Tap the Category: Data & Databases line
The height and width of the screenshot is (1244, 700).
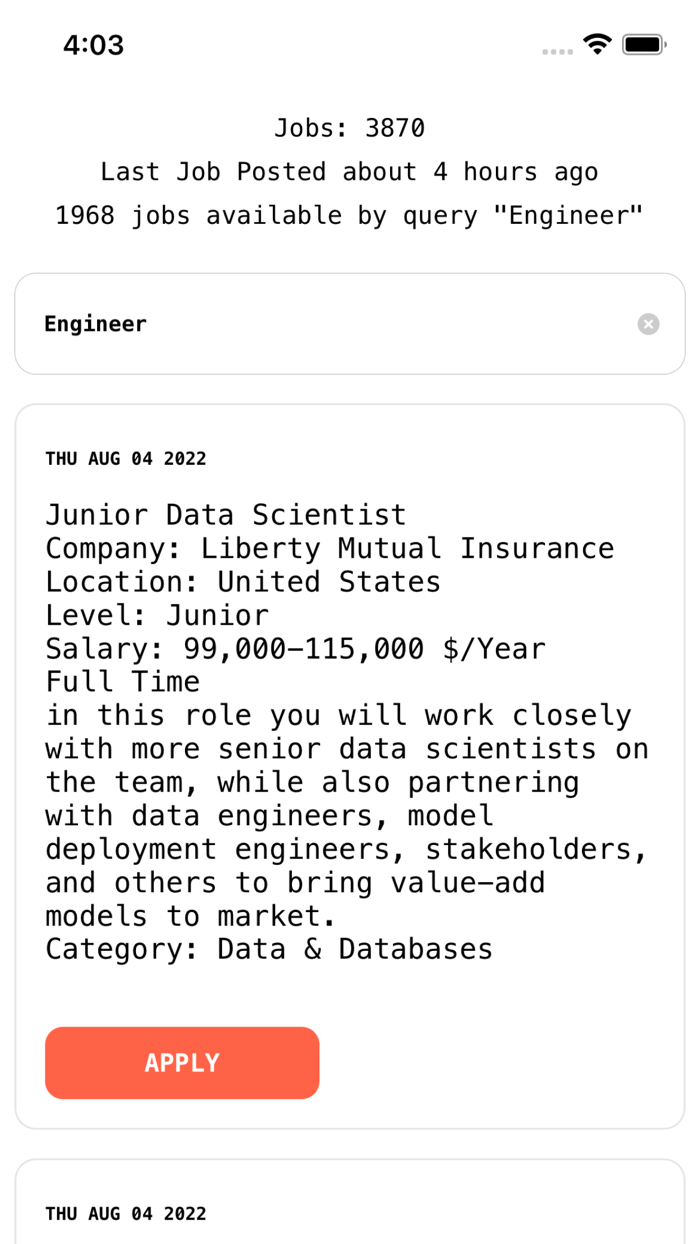coord(269,949)
